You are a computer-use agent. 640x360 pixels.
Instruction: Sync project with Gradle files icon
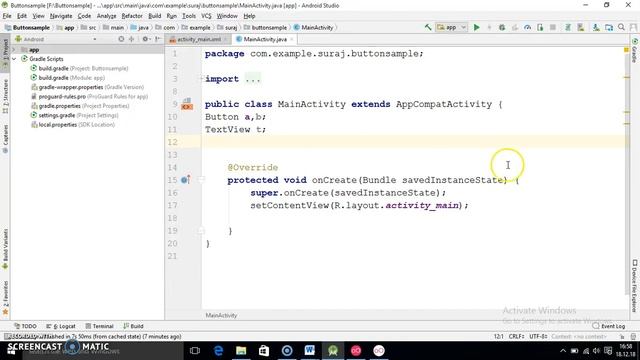[x=568, y=27]
